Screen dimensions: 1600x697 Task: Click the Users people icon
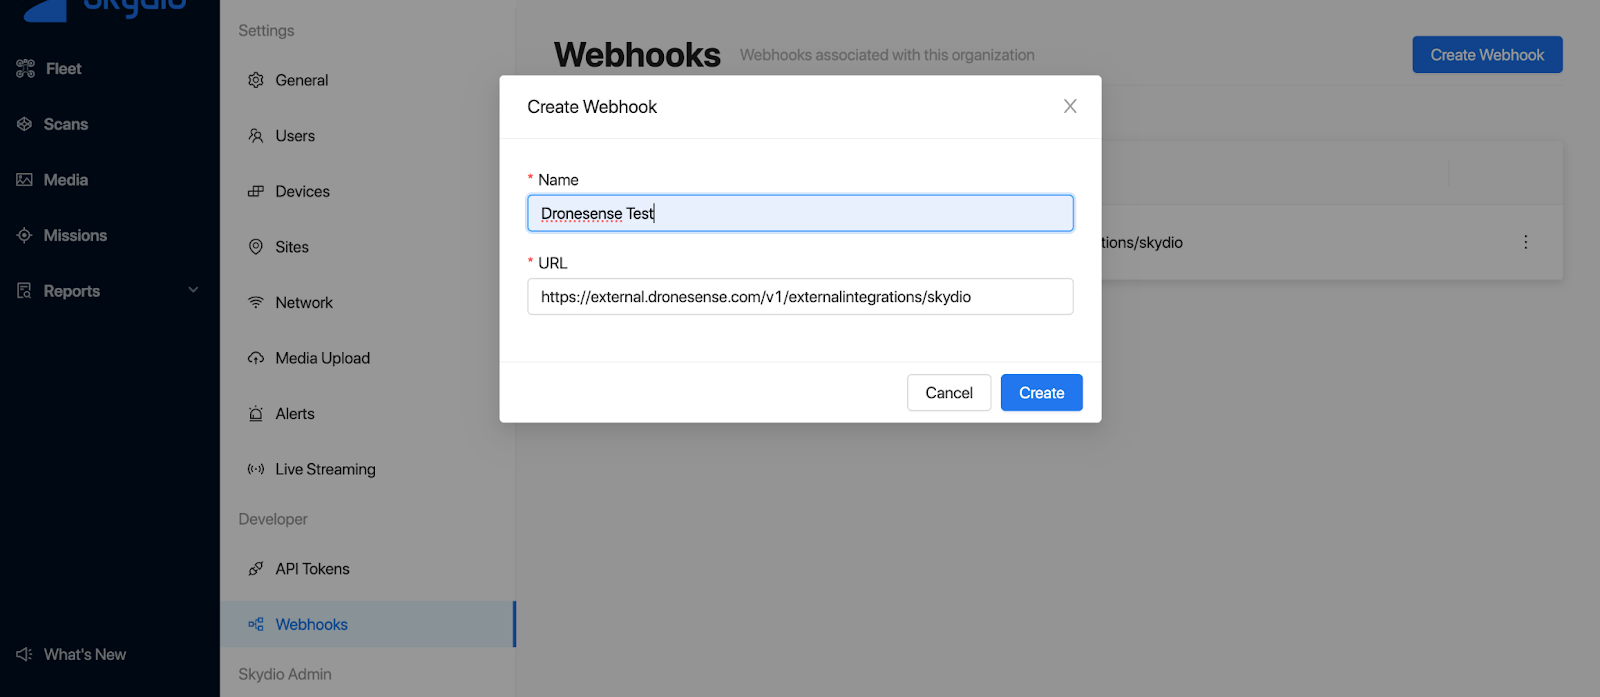click(256, 136)
